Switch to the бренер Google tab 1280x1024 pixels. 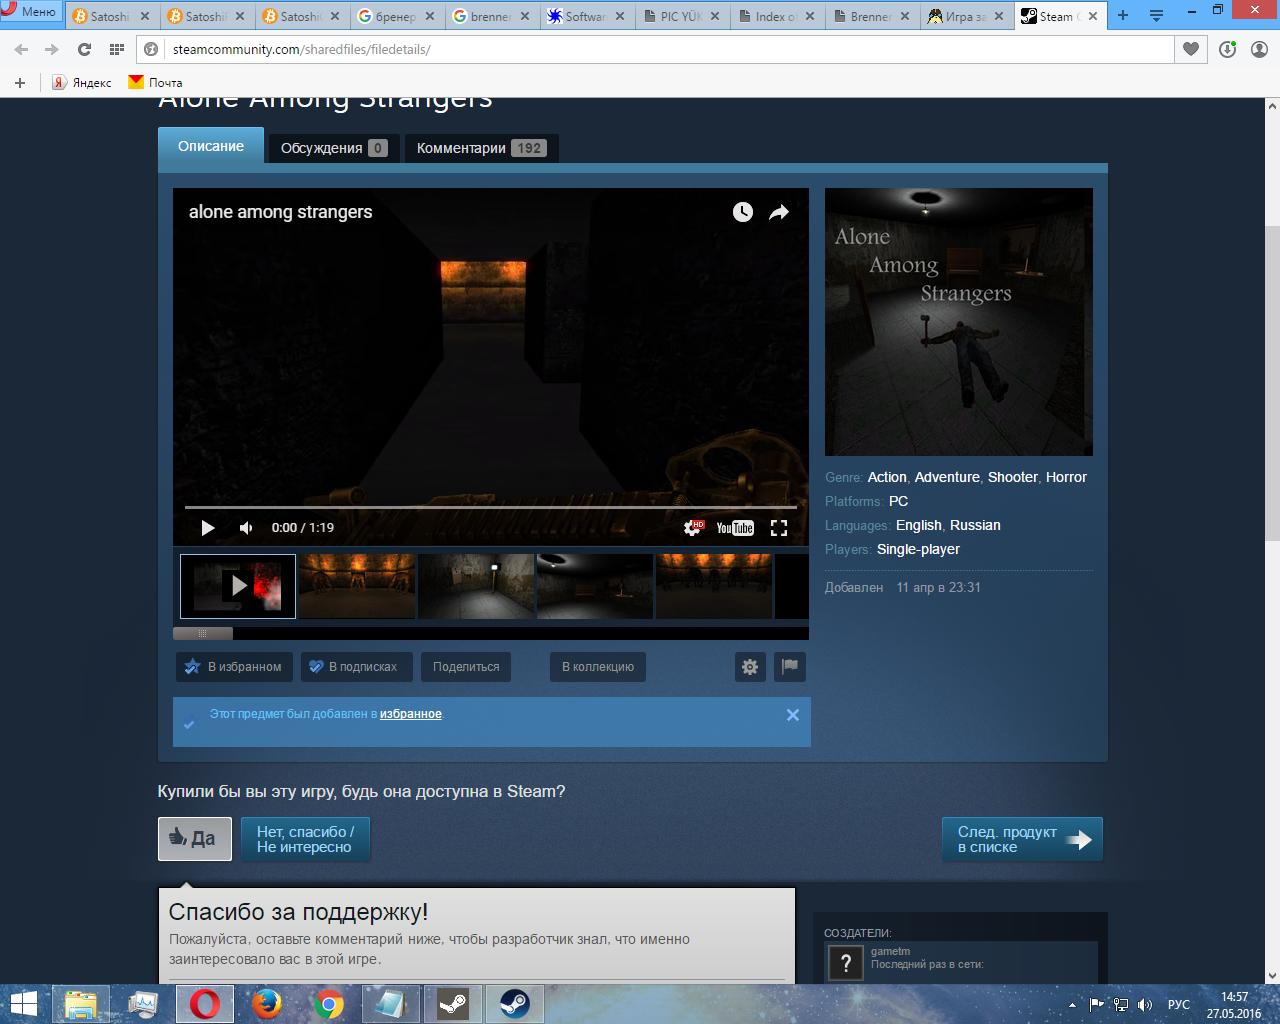click(x=396, y=16)
